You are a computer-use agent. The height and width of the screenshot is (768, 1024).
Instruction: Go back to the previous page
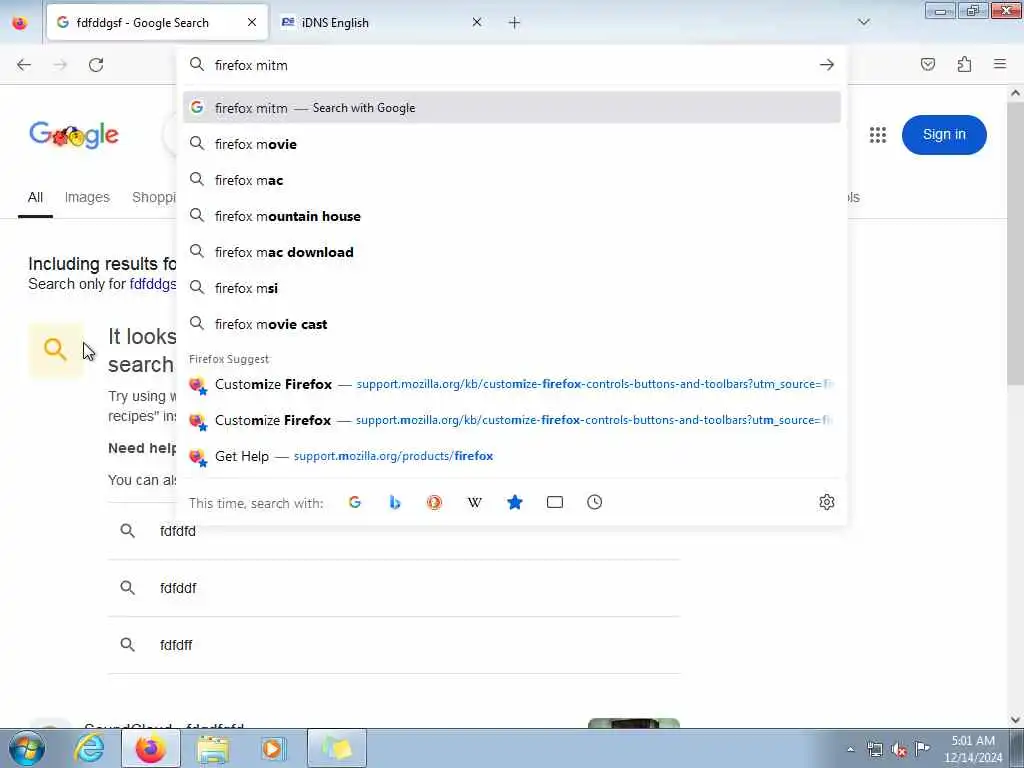(24, 65)
